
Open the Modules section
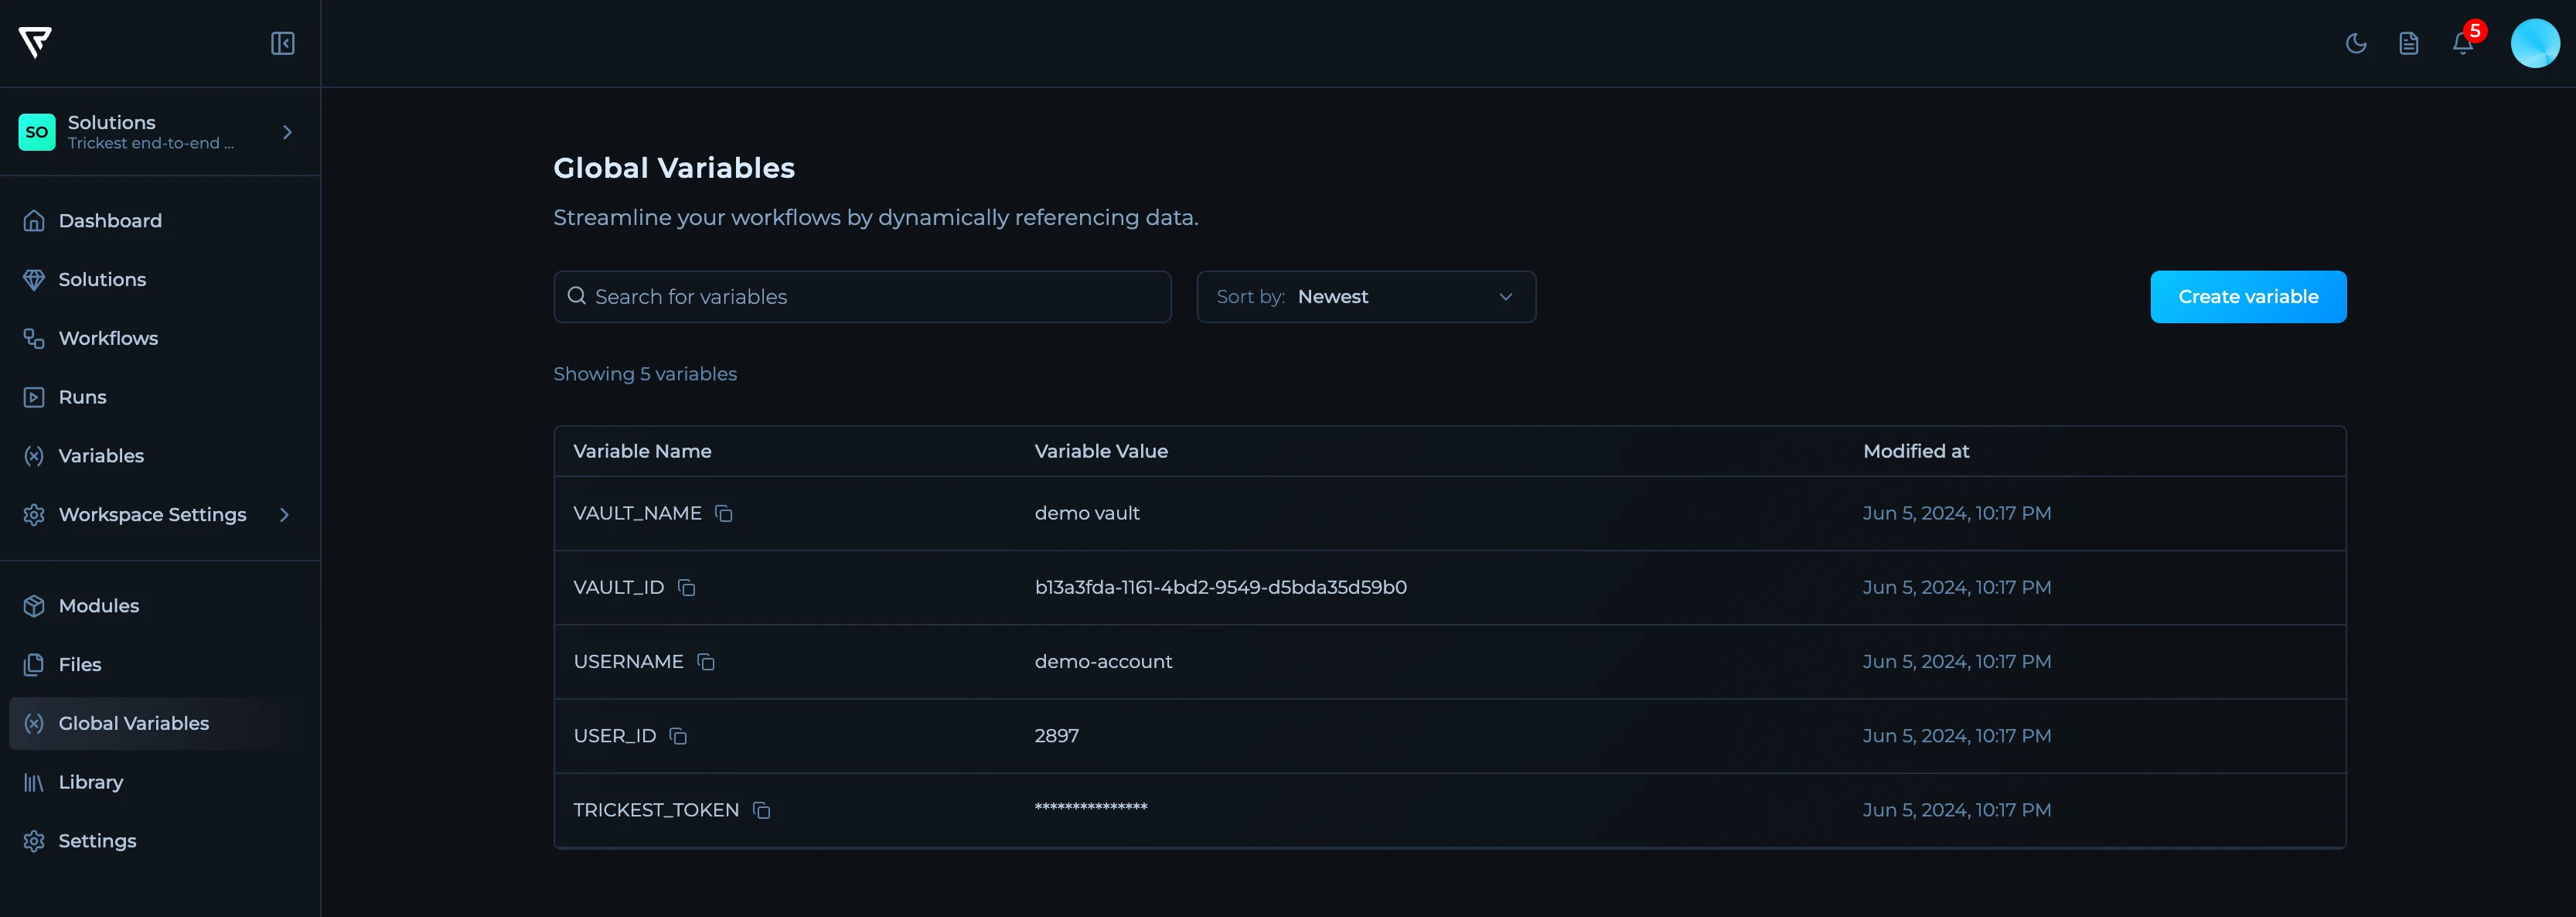point(98,606)
